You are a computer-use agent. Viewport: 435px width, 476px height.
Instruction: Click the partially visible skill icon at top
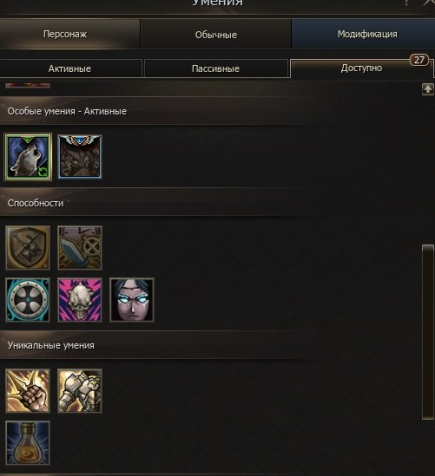(x=28, y=85)
